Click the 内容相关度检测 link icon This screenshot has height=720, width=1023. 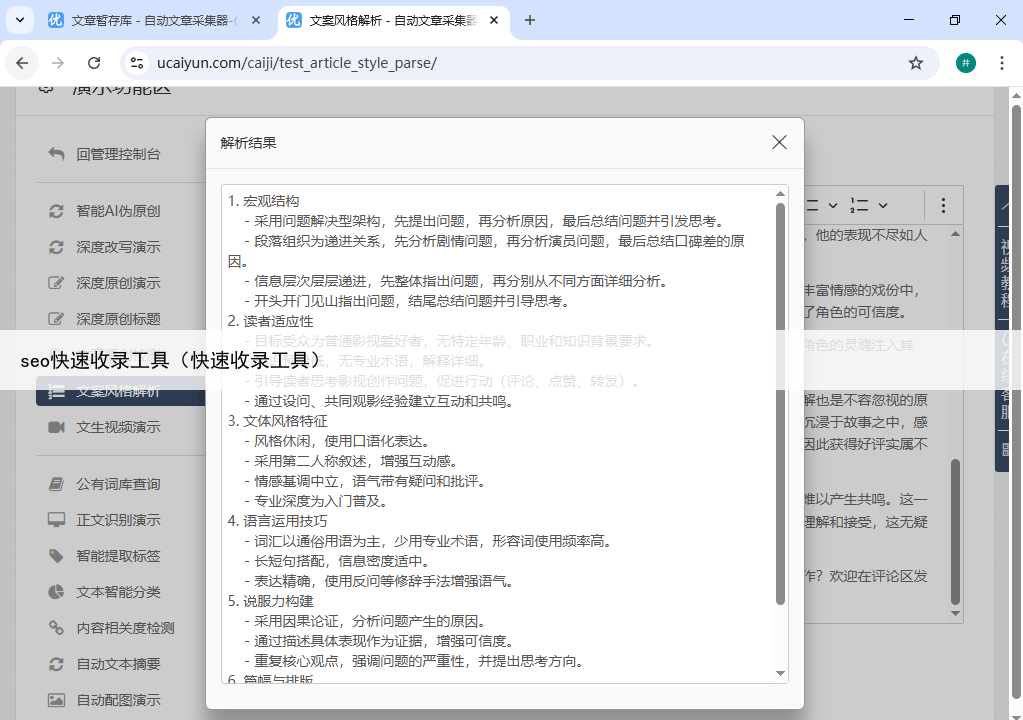57,628
